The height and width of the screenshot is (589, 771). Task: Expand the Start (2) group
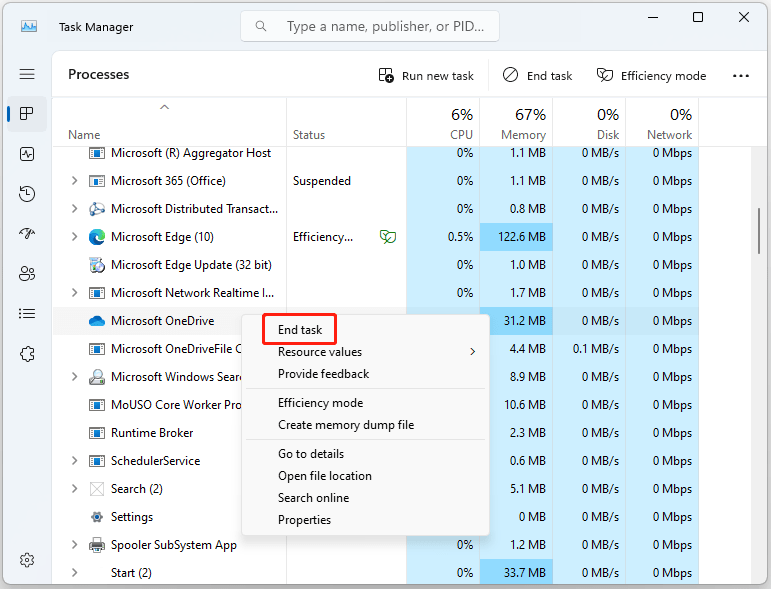(x=74, y=573)
